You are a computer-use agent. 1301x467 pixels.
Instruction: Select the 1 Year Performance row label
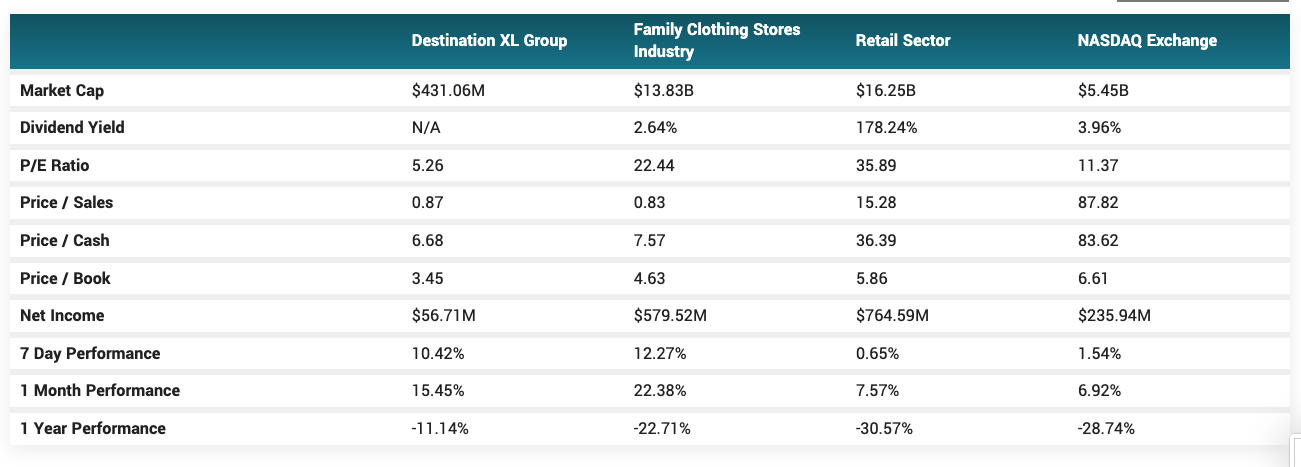(x=93, y=428)
